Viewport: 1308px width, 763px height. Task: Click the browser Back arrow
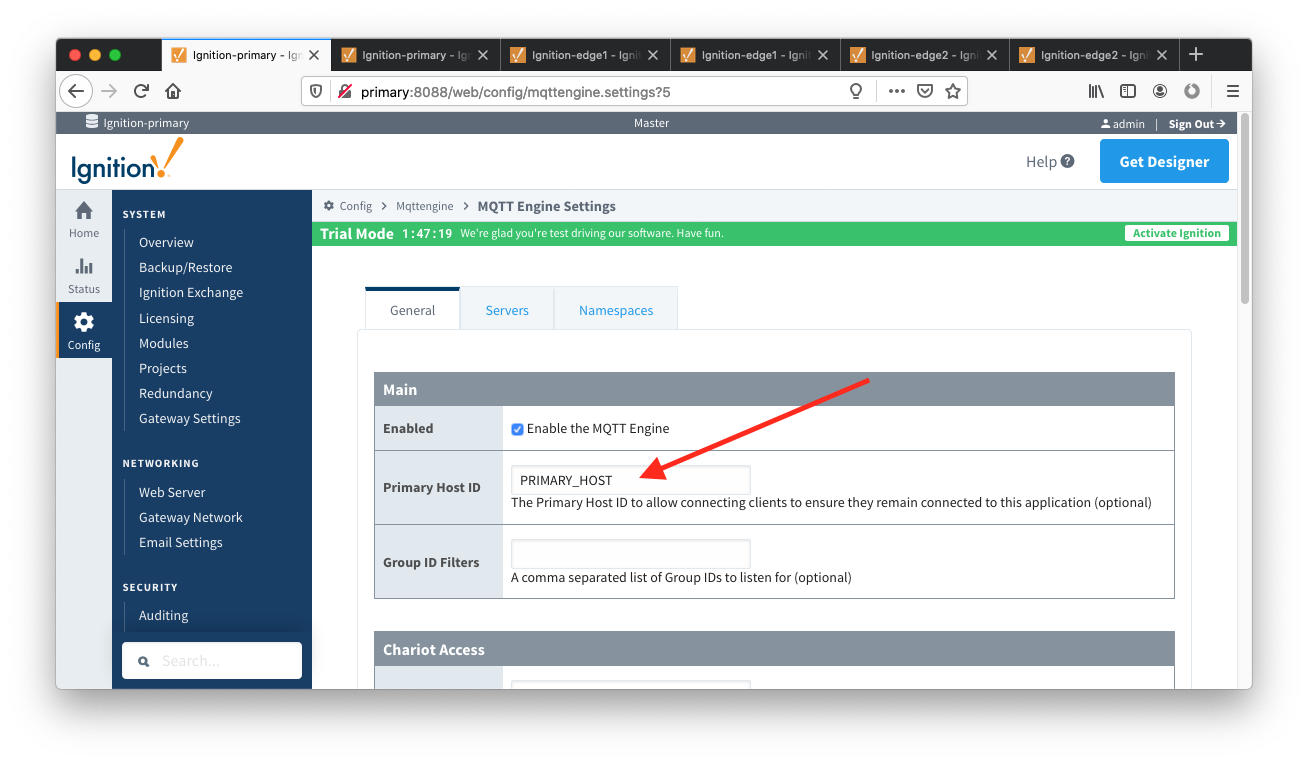click(76, 91)
